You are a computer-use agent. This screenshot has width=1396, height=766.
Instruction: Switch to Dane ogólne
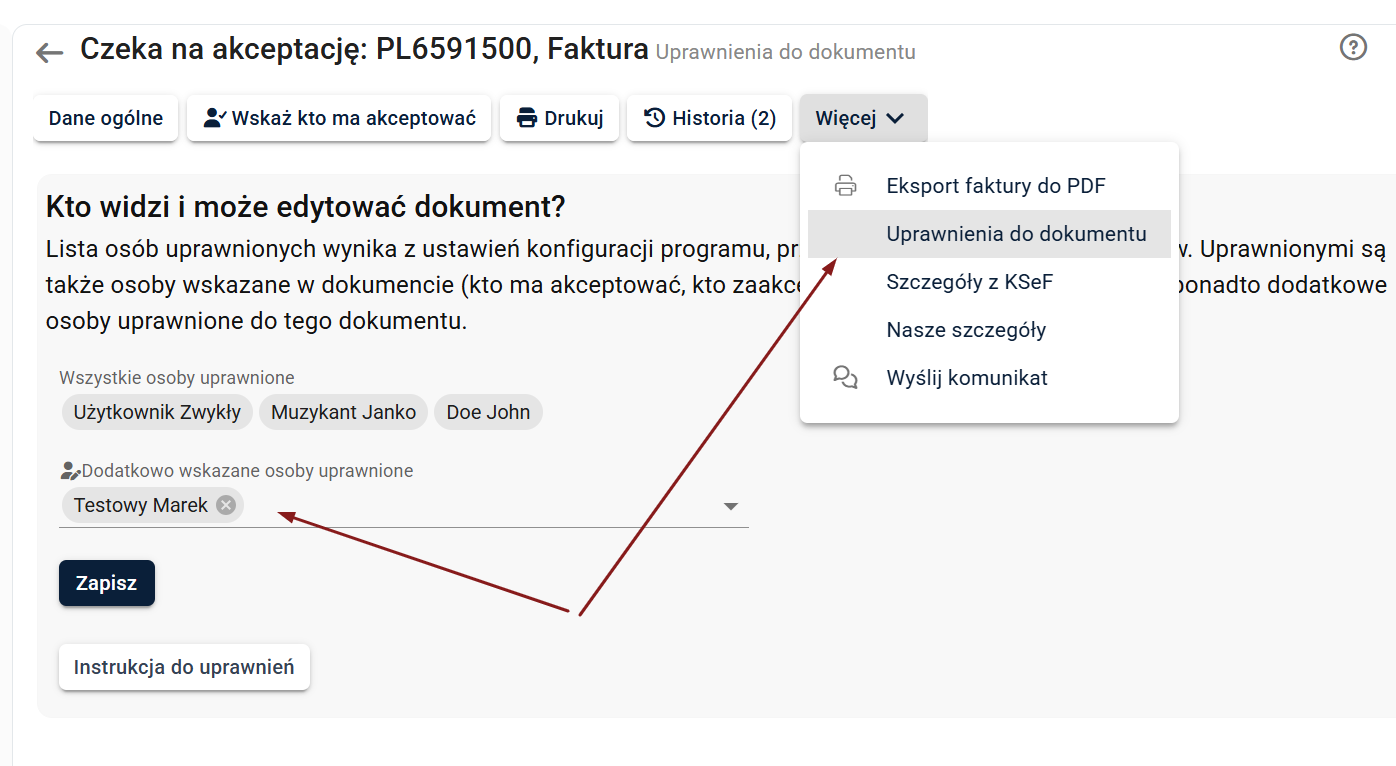[106, 118]
